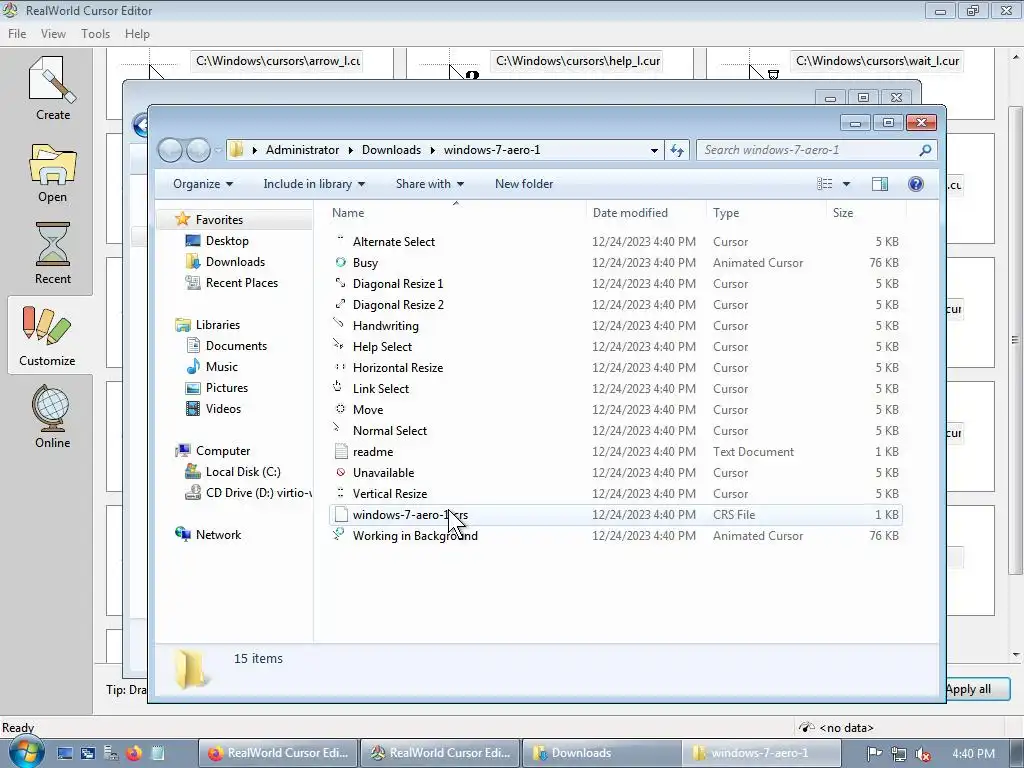Screen dimensions: 1024x768
Task: Select the Handwriting cursor file
Action: (x=616, y=325)
